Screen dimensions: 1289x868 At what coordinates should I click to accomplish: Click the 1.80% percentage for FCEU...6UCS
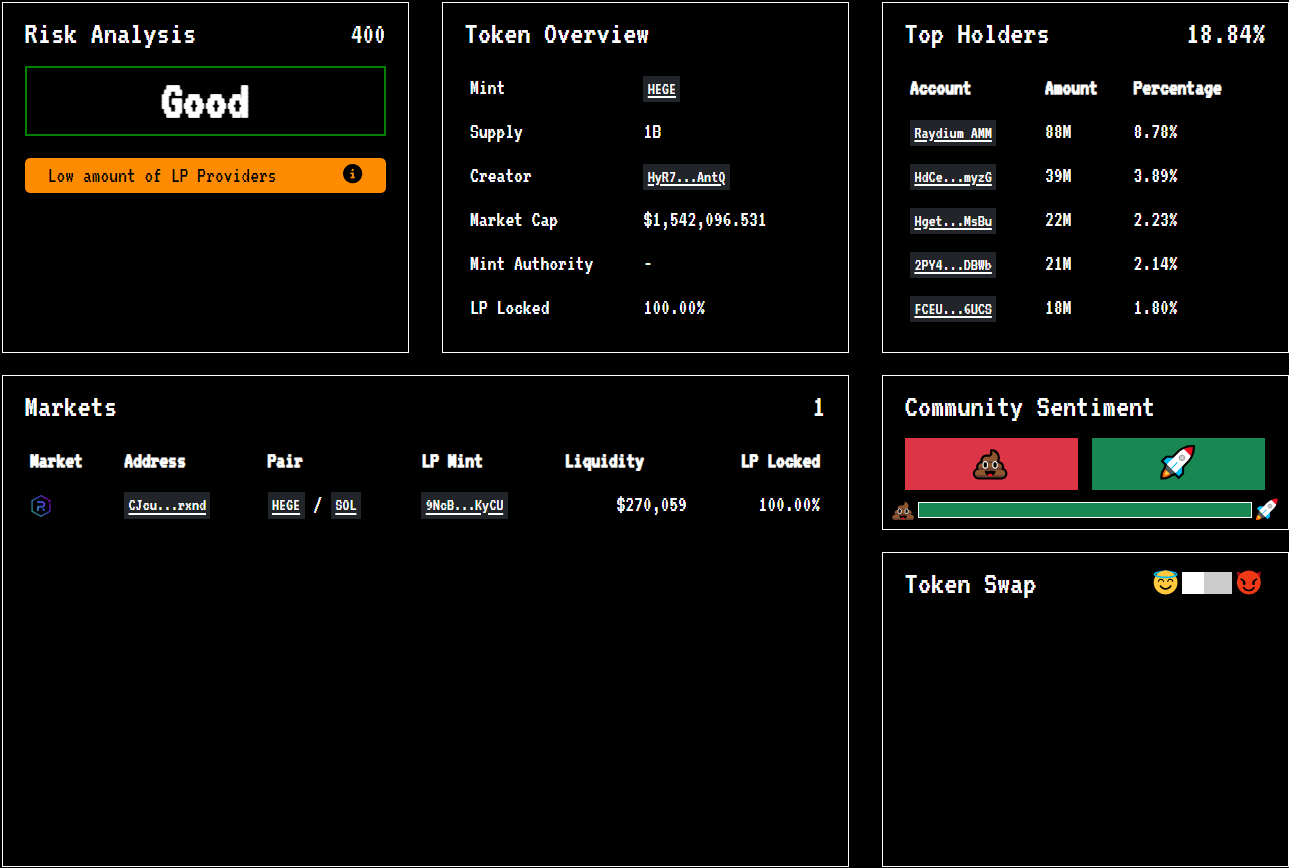1155,308
